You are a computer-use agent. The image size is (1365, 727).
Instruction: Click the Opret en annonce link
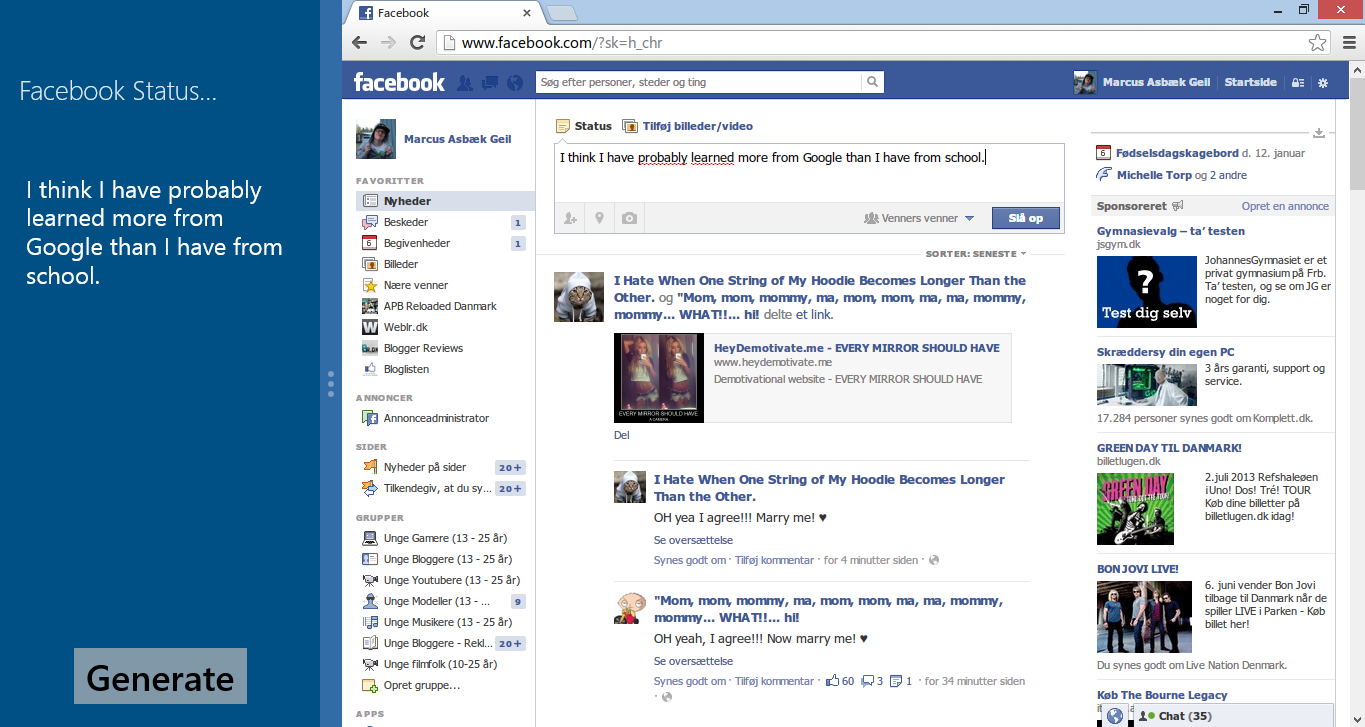[x=1285, y=206]
